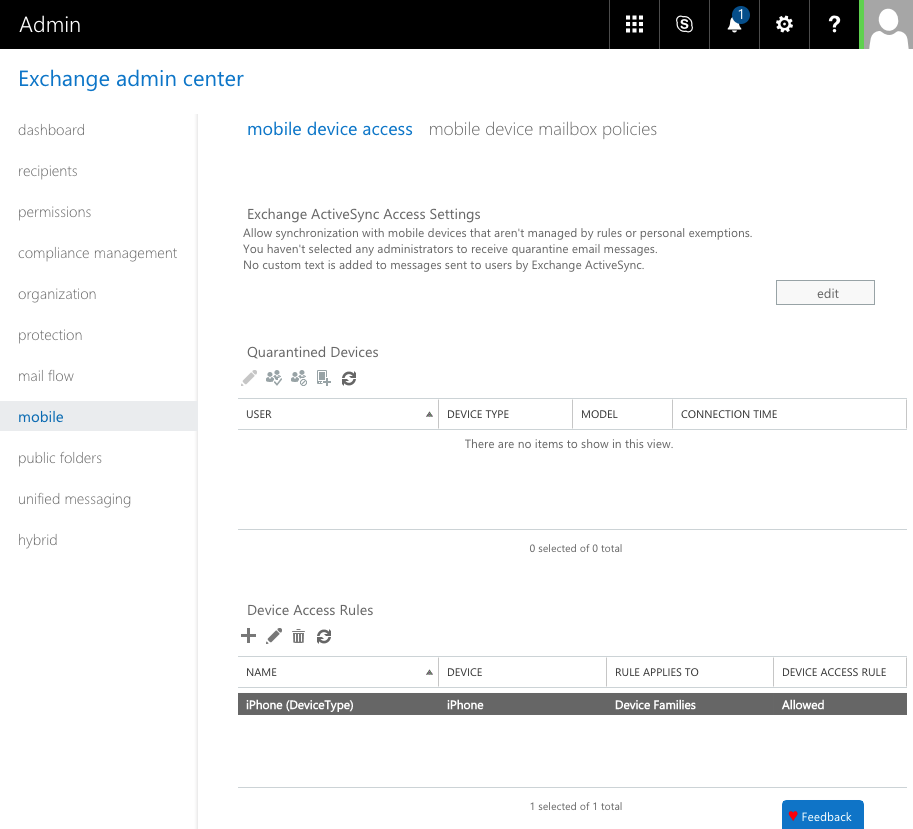Open the compliance management section
This screenshot has width=913, height=829.
tap(96, 253)
